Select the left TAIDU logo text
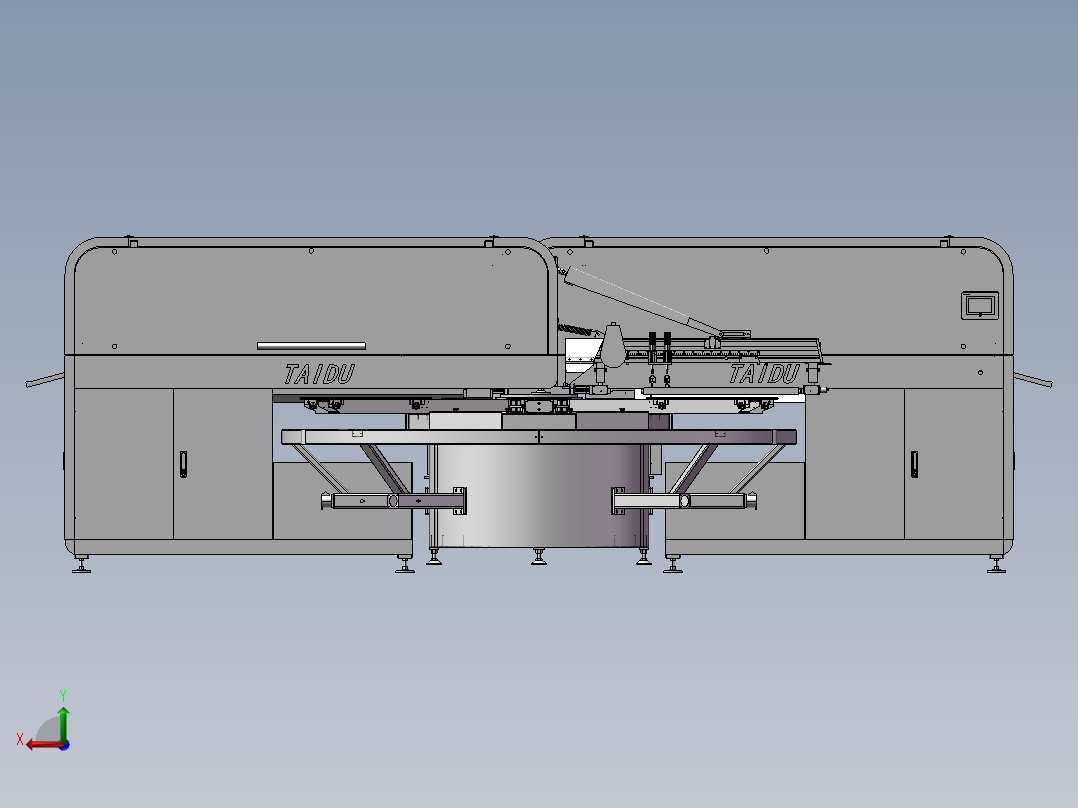This screenshot has height=808, width=1078. point(320,374)
